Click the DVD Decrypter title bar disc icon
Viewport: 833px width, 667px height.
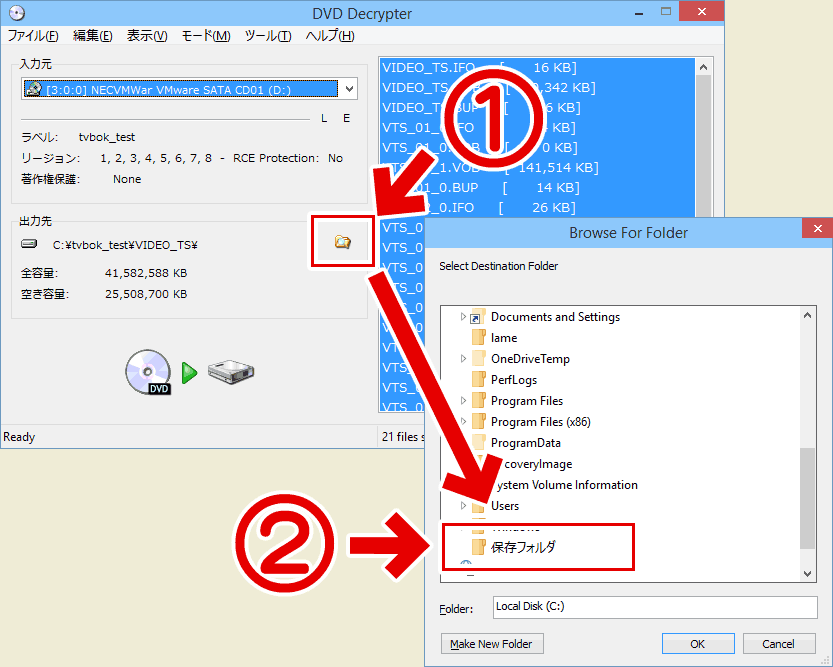click(17, 13)
